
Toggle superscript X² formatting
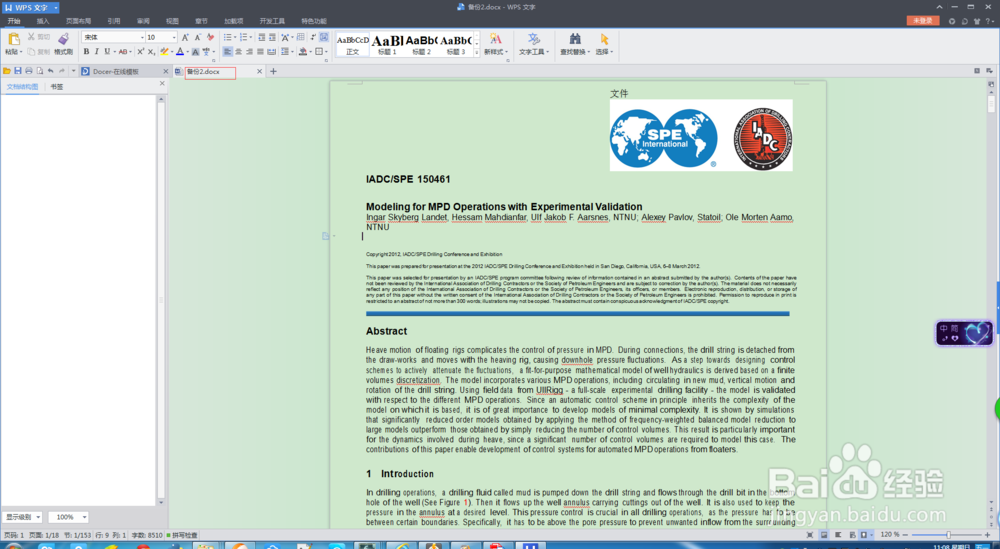click(140, 52)
